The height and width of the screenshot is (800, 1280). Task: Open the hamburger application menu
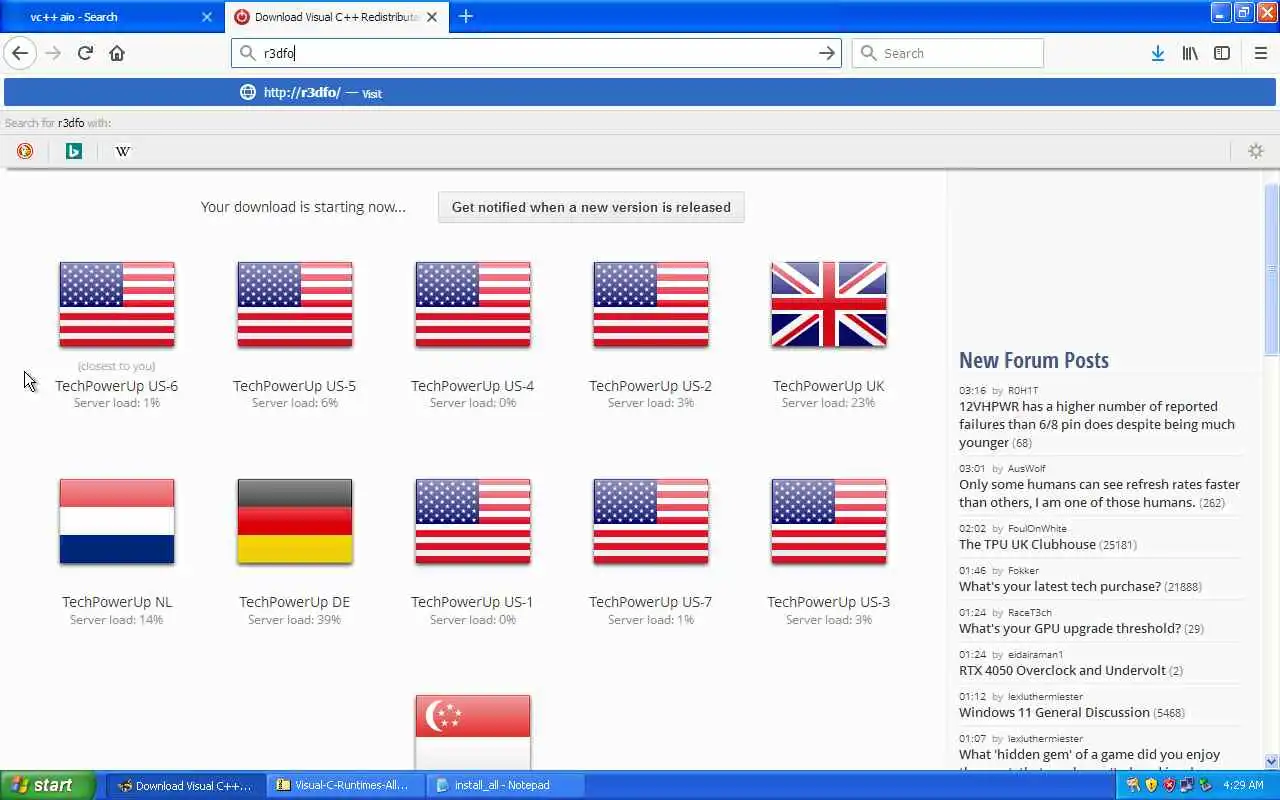click(1260, 53)
